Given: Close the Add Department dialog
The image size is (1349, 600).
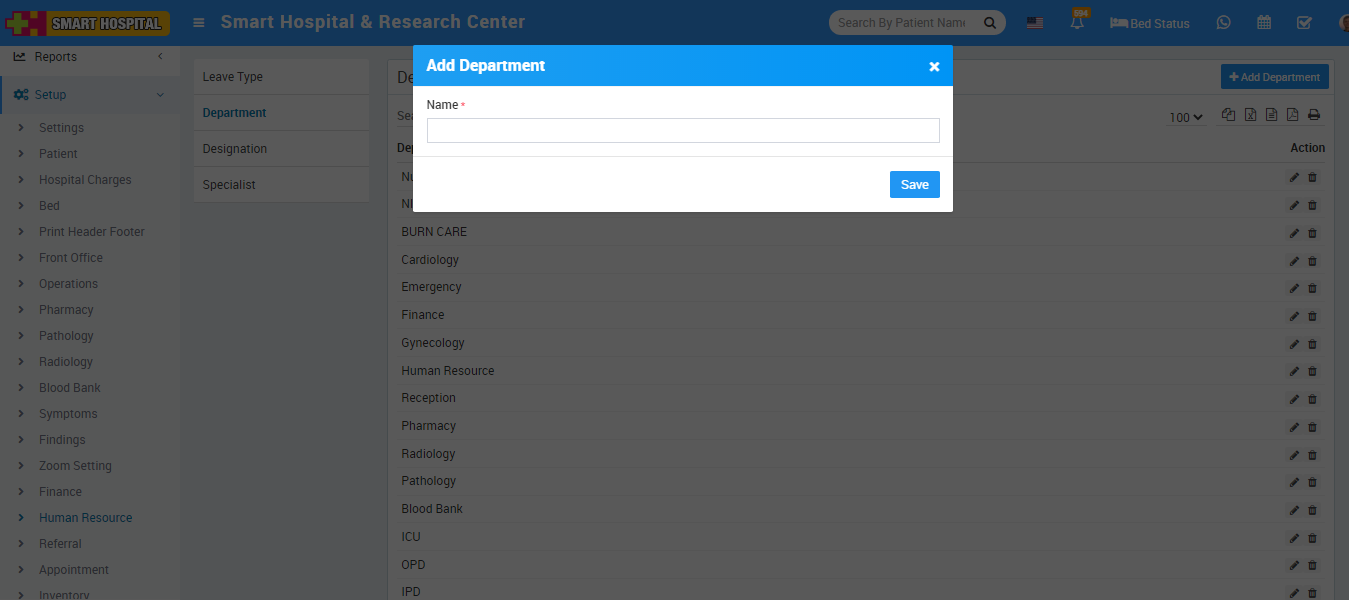Looking at the screenshot, I should tap(934, 66).
